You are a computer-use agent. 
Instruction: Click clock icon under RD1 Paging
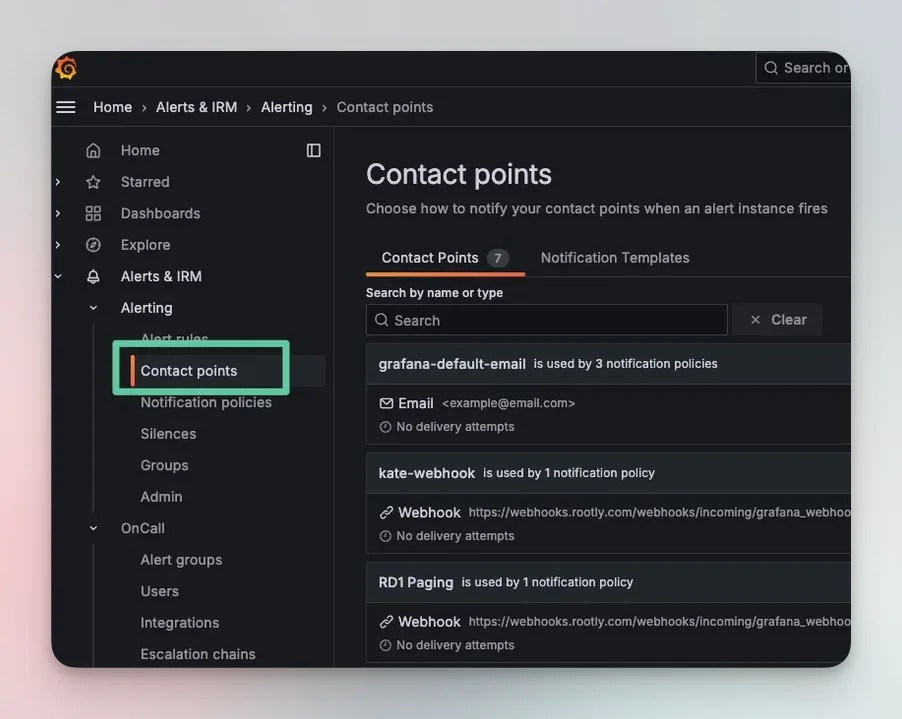pos(385,645)
